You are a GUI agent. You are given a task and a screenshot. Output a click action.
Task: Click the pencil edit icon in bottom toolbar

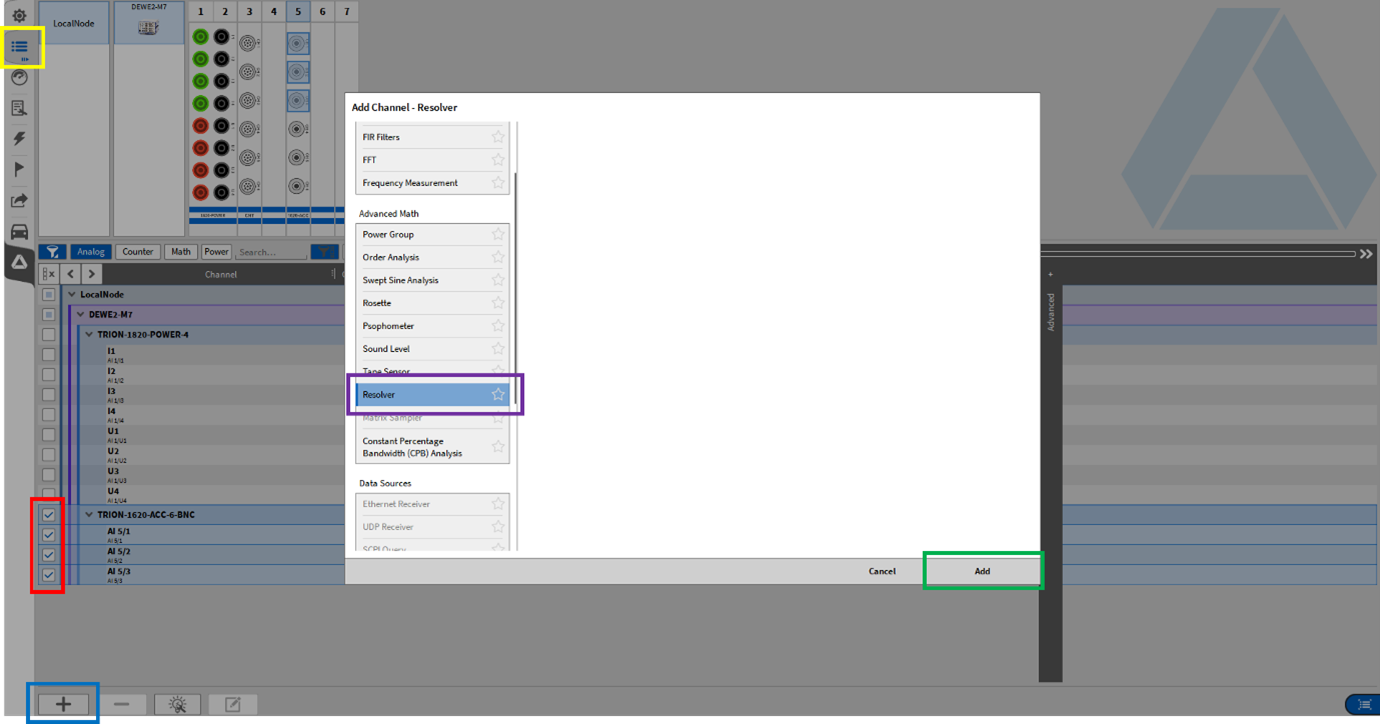point(233,704)
